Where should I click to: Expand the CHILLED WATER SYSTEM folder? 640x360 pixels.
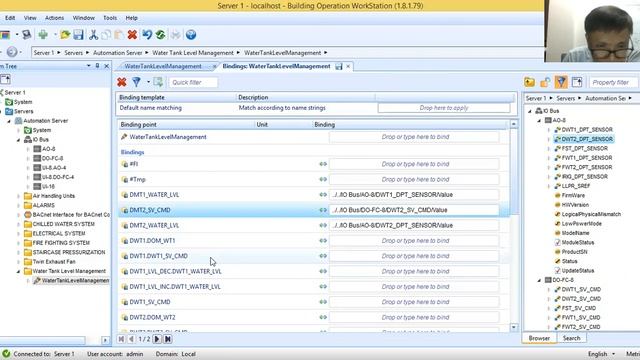18,224
